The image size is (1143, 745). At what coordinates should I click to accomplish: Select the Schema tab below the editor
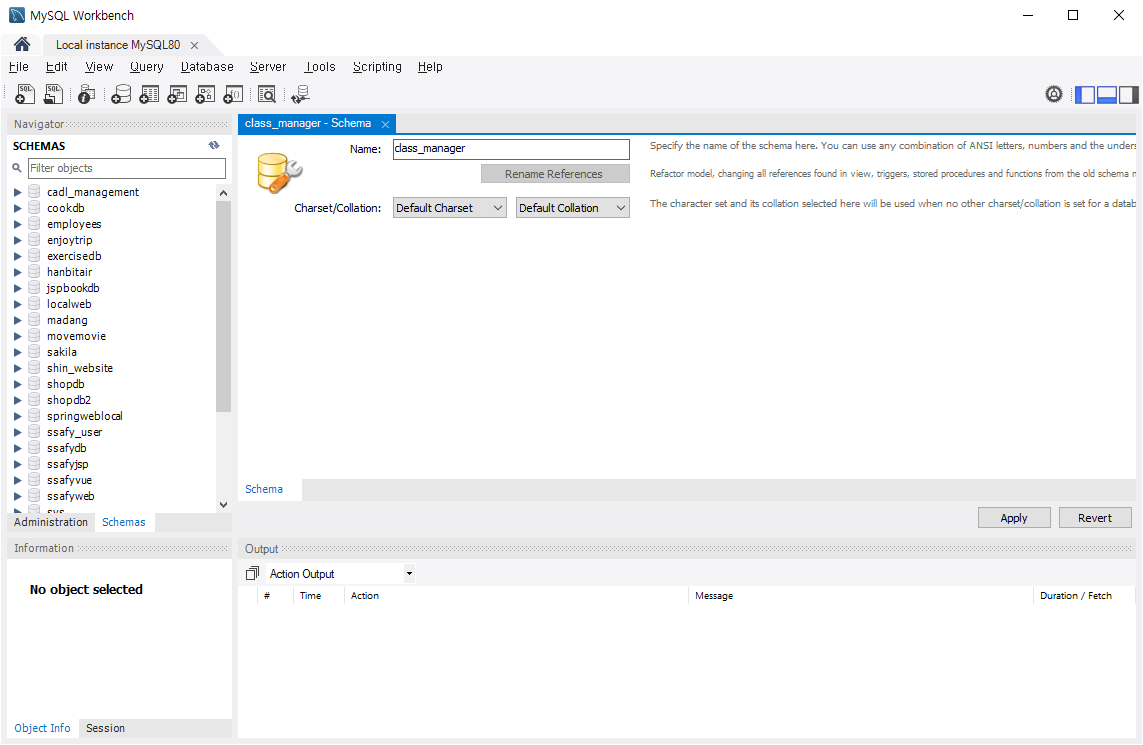tap(264, 489)
